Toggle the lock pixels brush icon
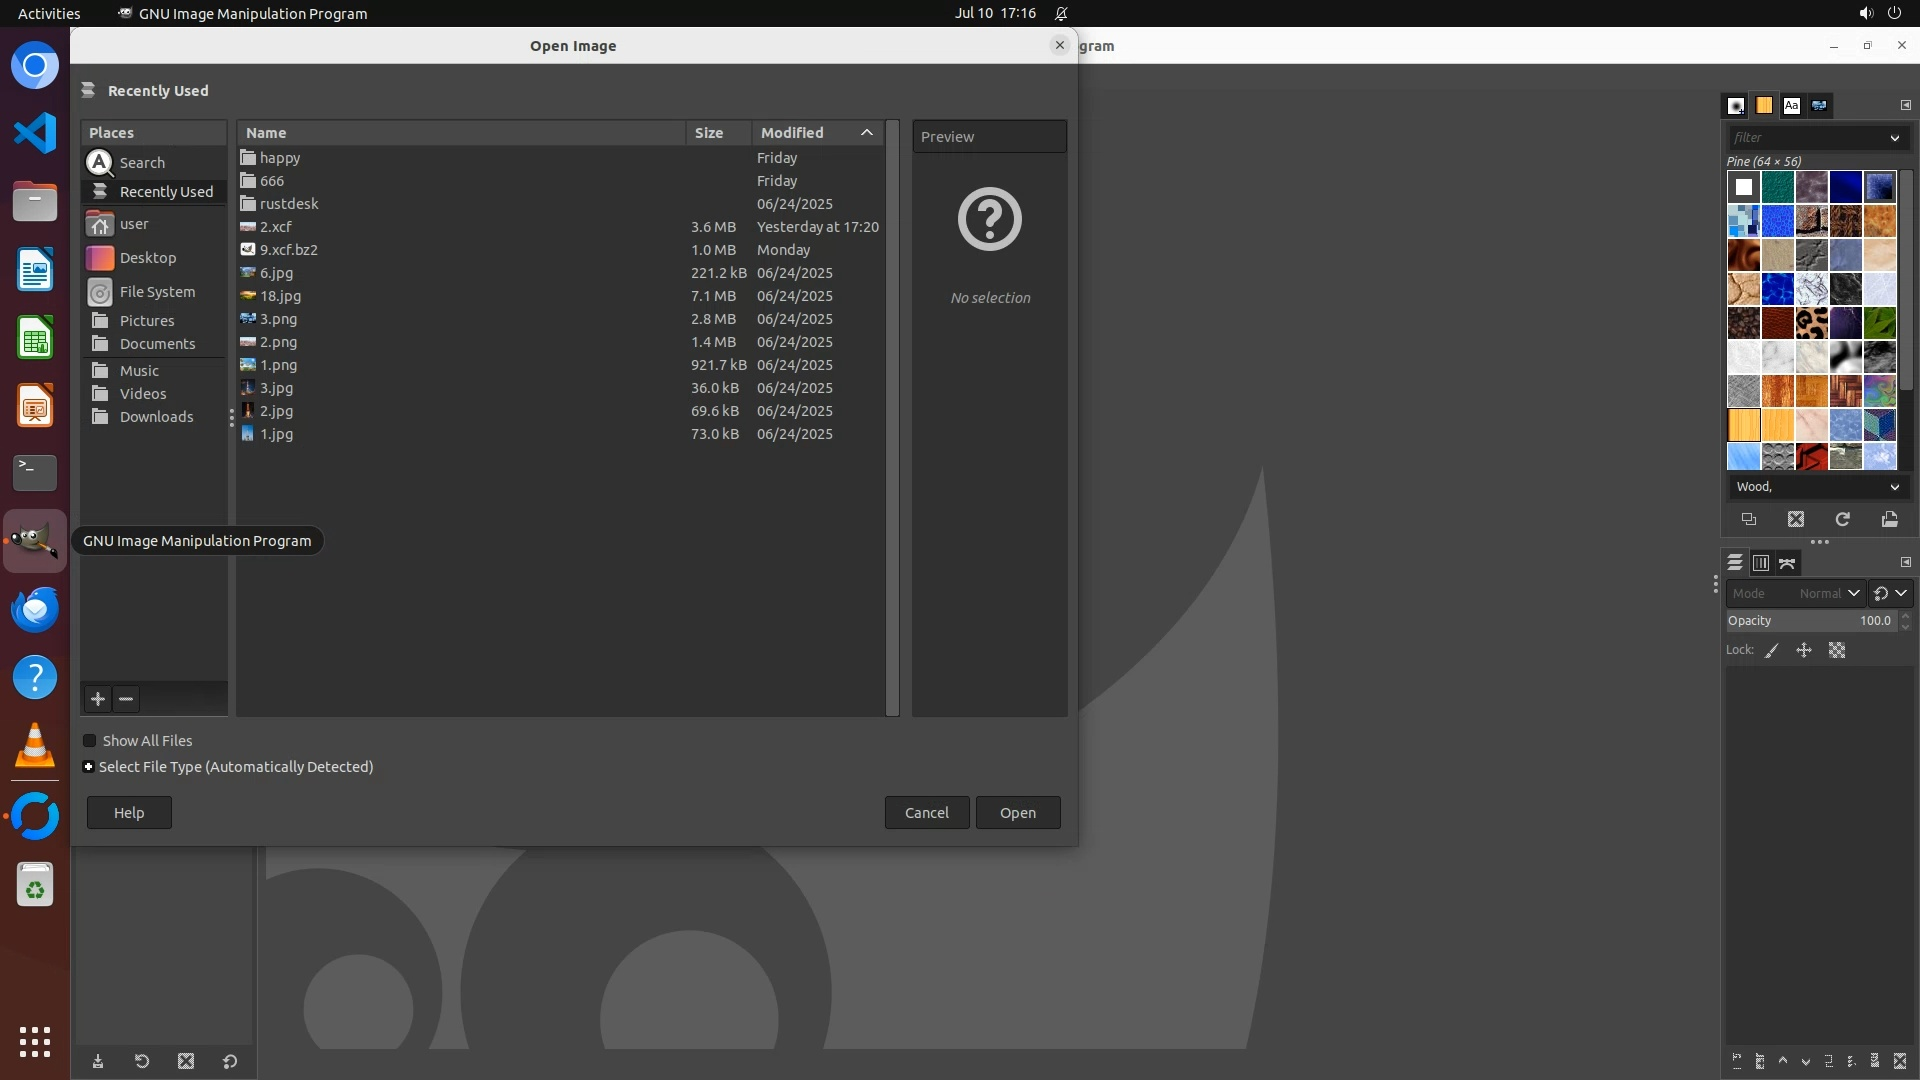This screenshot has width=1920, height=1080. click(x=1772, y=650)
